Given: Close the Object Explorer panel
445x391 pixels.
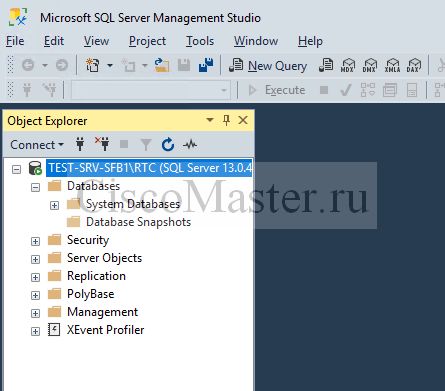Looking at the screenshot, I should (x=243, y=120).
